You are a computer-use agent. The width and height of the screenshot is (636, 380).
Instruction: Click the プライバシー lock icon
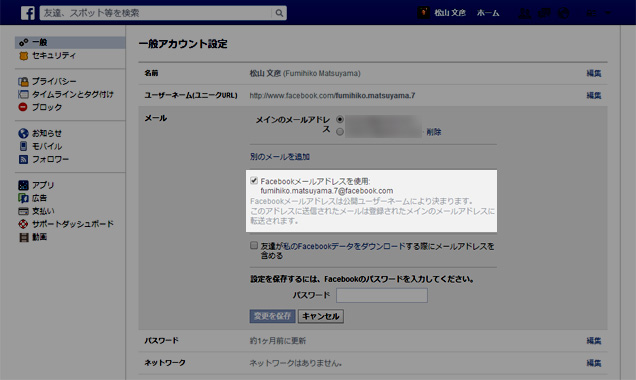click(24, 82)
